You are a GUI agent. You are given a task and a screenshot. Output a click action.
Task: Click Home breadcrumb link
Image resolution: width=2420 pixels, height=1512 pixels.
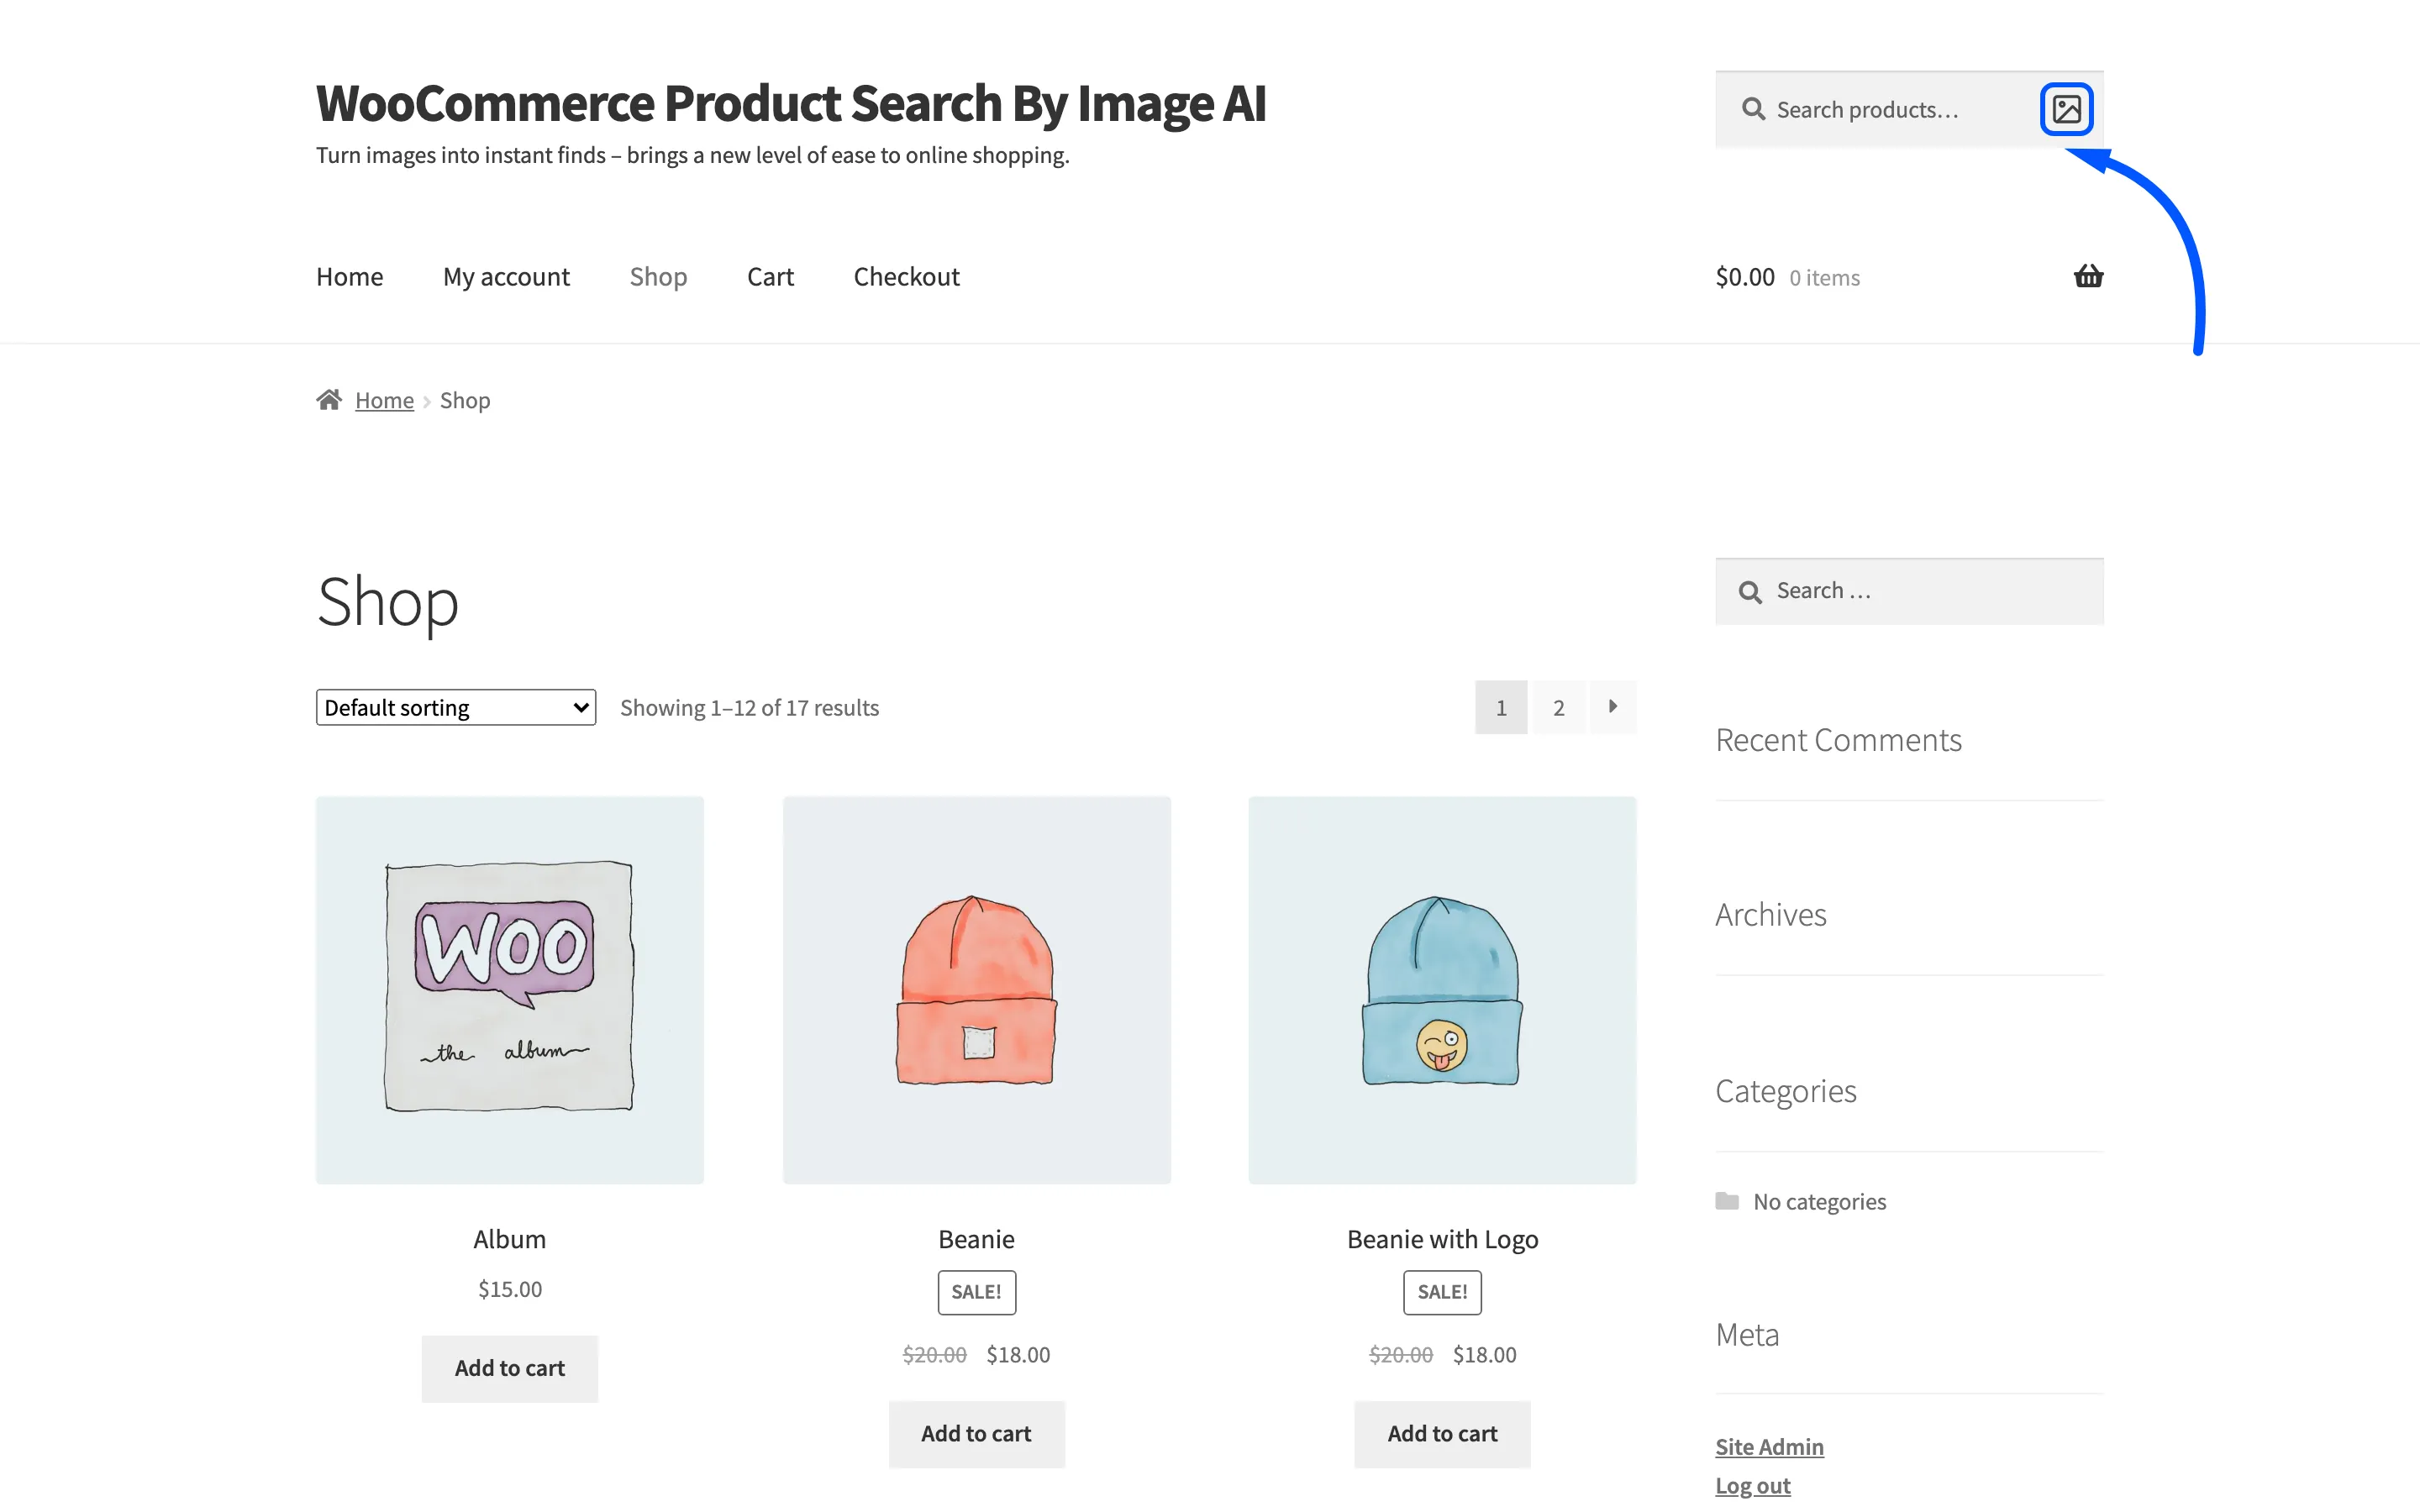(x=384, y=400)
